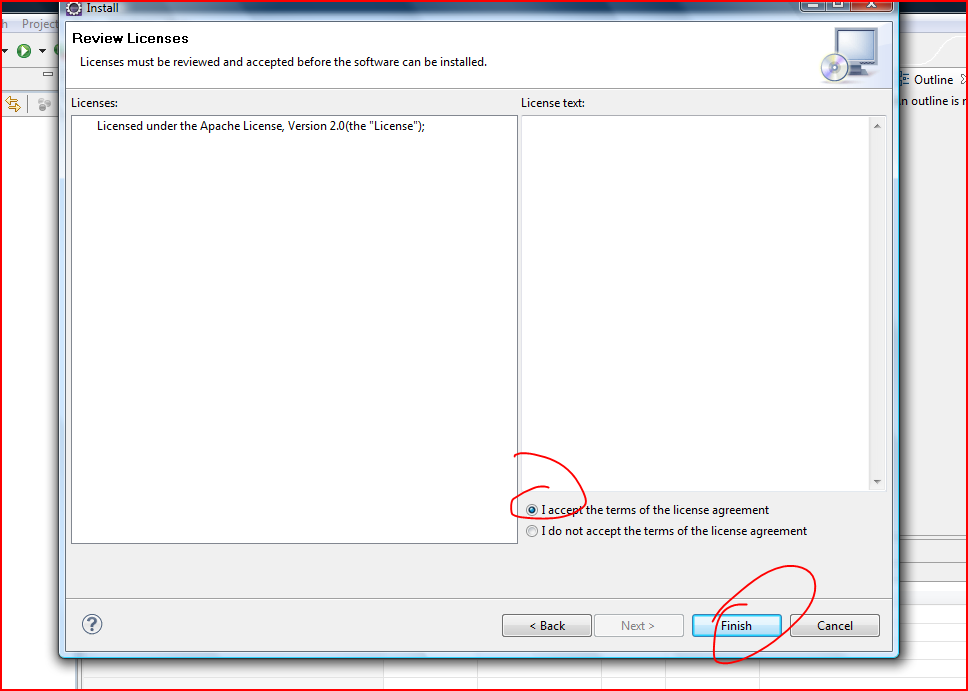This screenshot has width=968, height=691.
Task: Switch to the Outline tab
Action: [933, 80]
